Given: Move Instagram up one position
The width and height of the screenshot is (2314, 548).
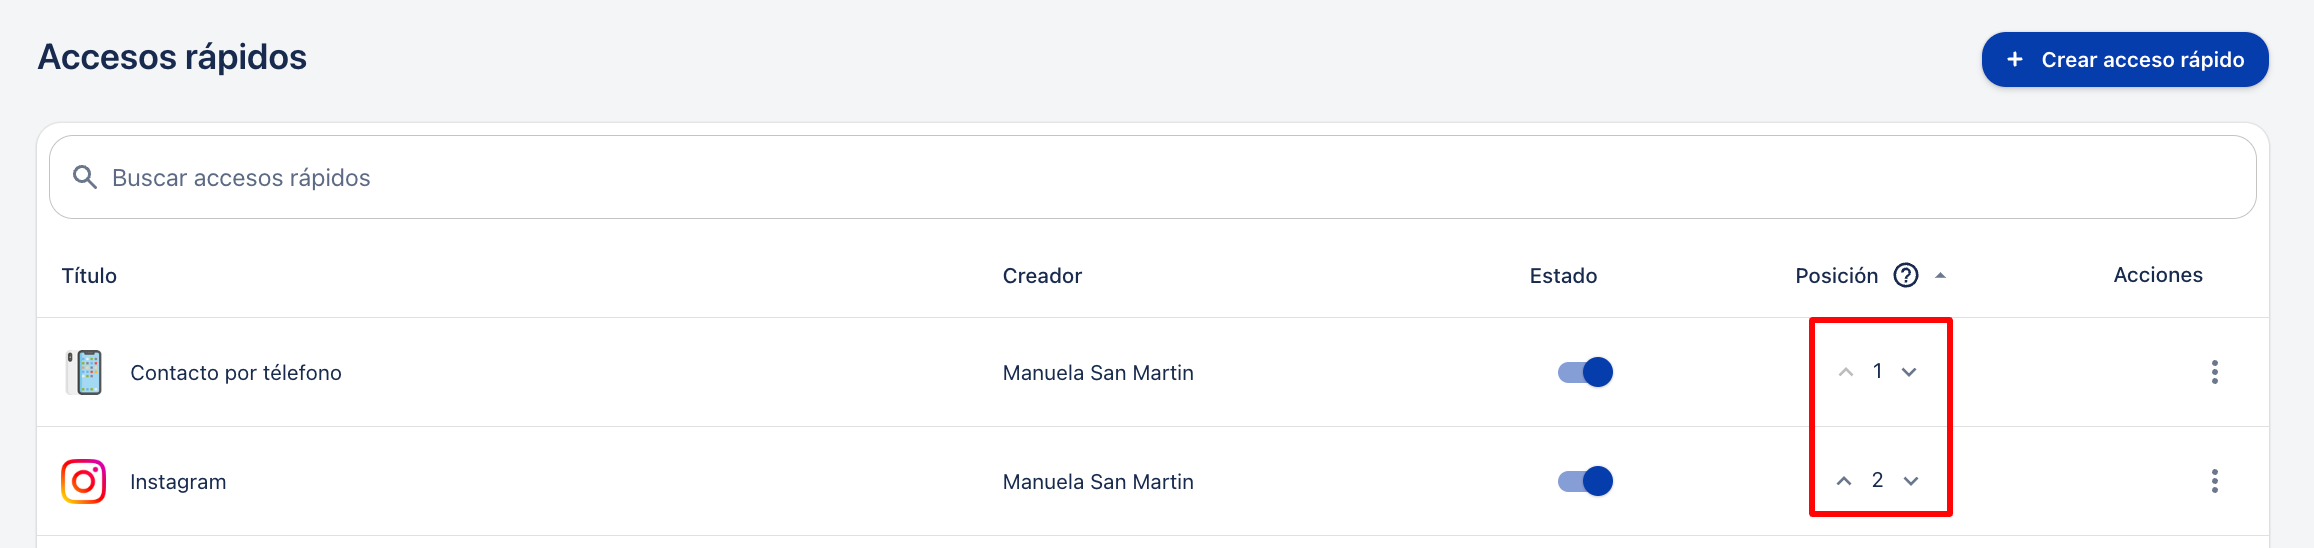Looking at the screenshot, I should coord(1844,481).
